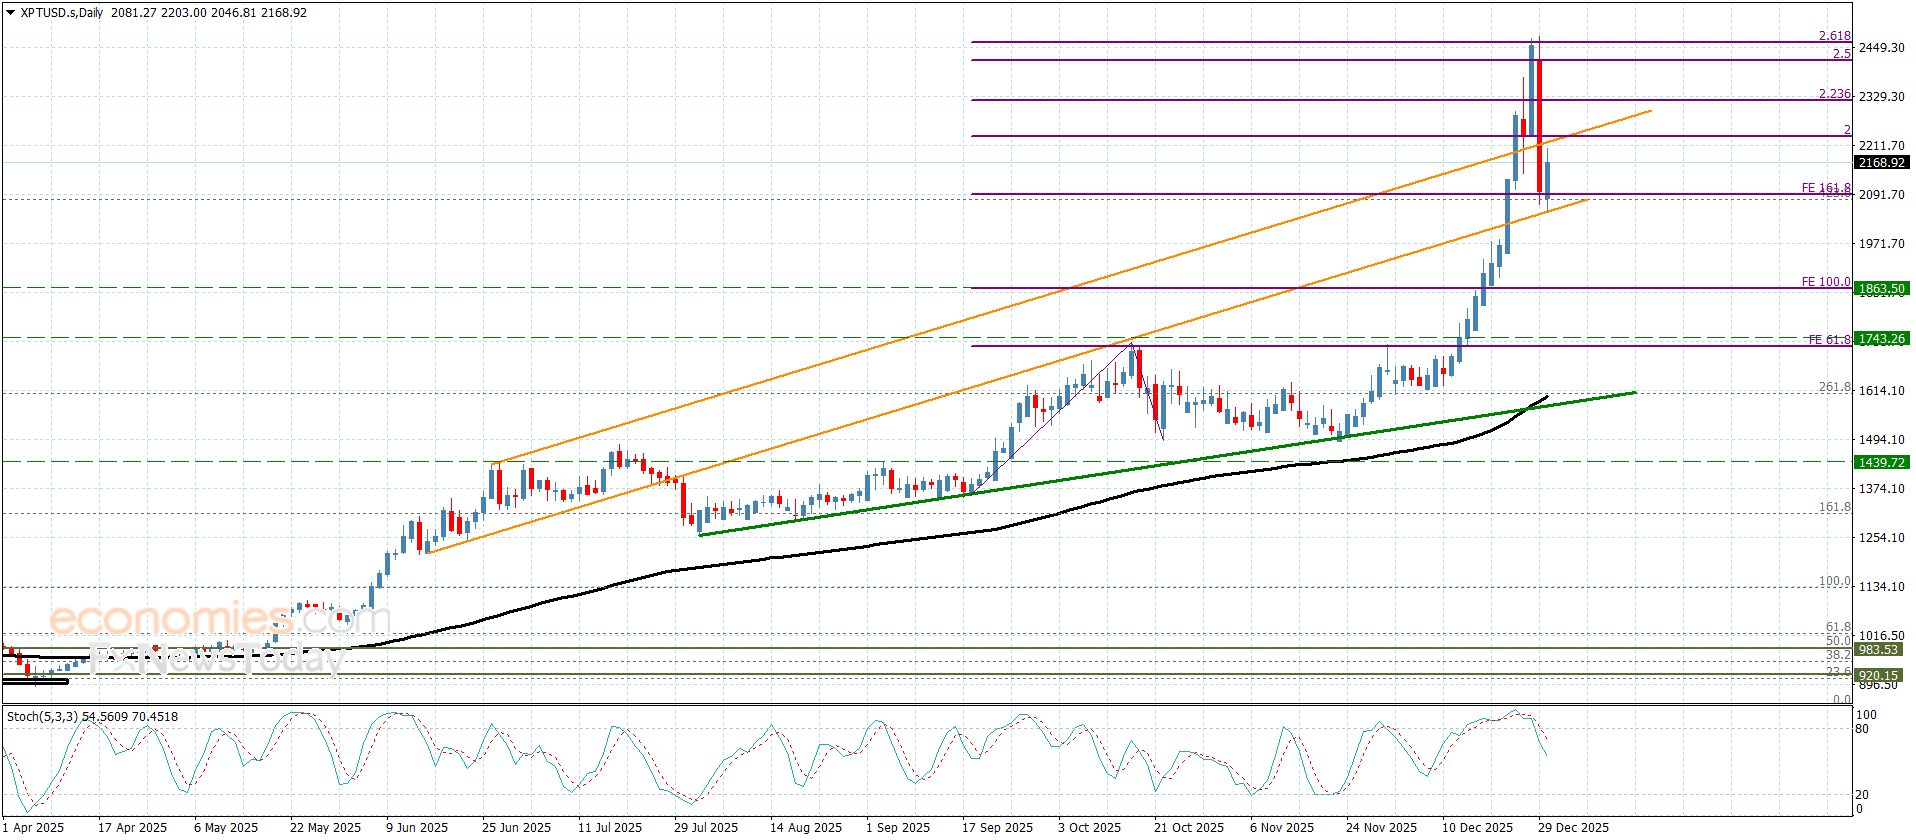Screen dimensions: 1916x840
Task: Select the green 1863.50 price level tag
Action: (x=1881, y=289)
